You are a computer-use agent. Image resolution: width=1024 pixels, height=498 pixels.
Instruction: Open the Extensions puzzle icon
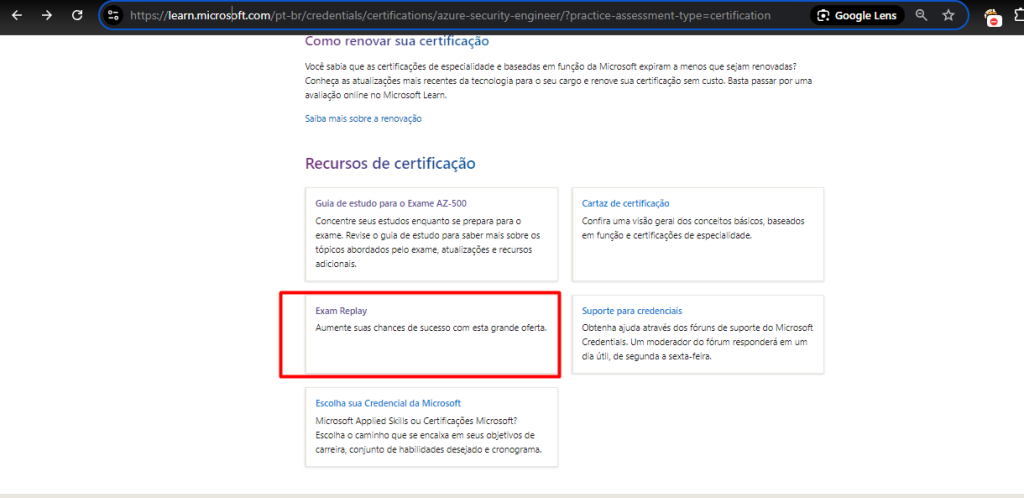pyautogui.click(x=1018, y=16)
